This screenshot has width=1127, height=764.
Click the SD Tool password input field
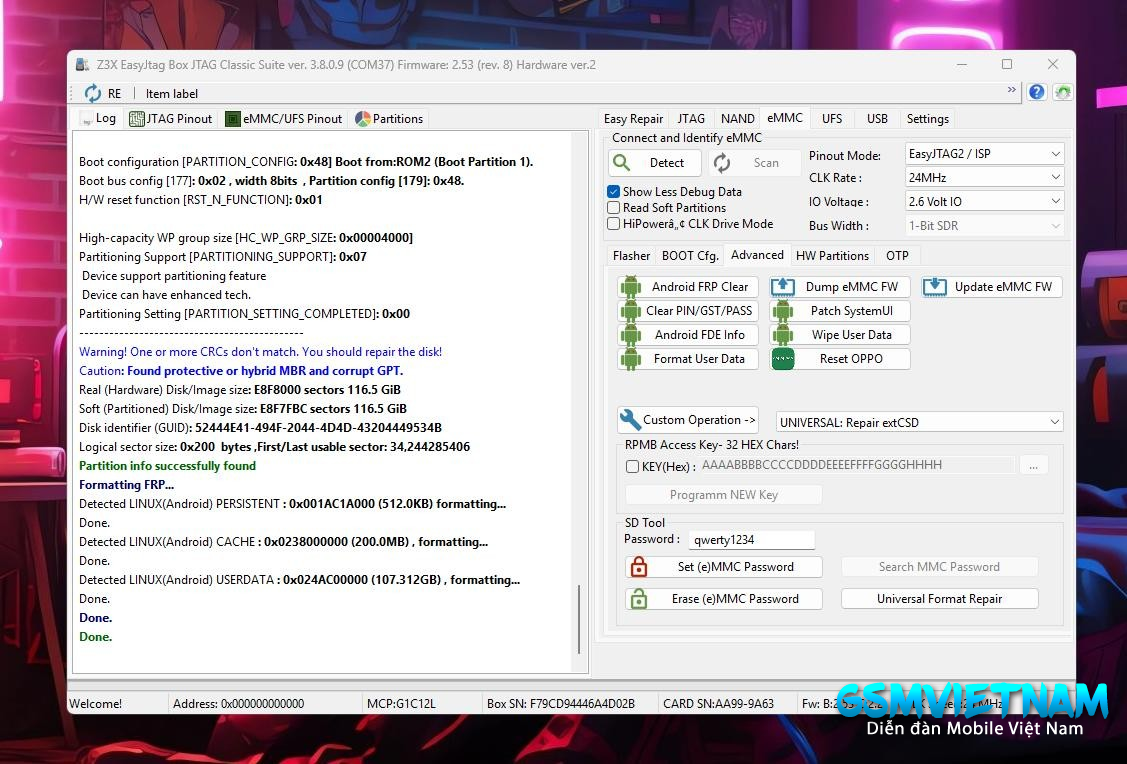[751, 540]
